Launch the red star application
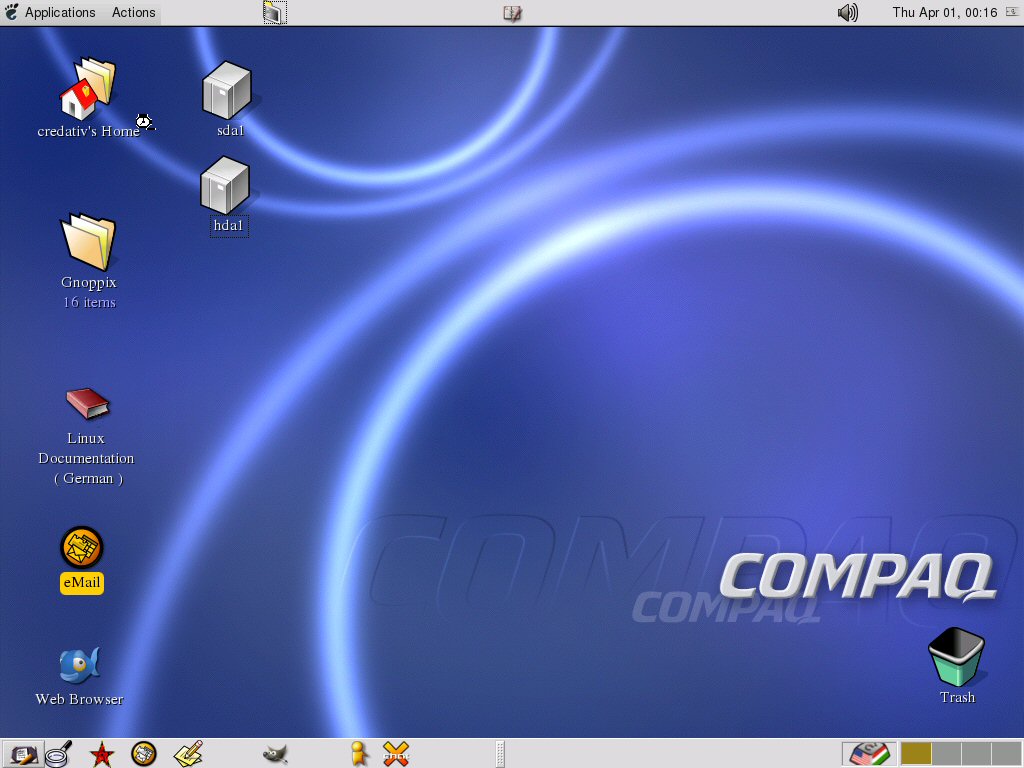Viewport: 1024px width, 768px height. (x=101, y=754)
